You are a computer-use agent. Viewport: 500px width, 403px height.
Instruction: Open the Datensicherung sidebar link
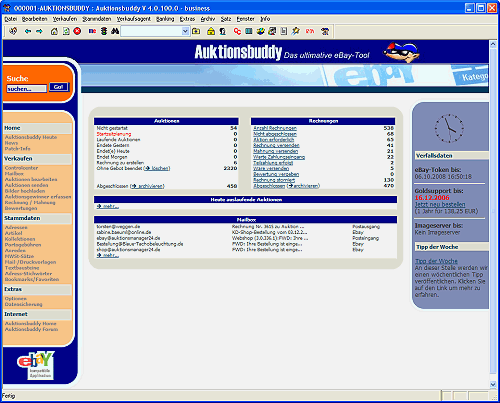pos(24,304)
